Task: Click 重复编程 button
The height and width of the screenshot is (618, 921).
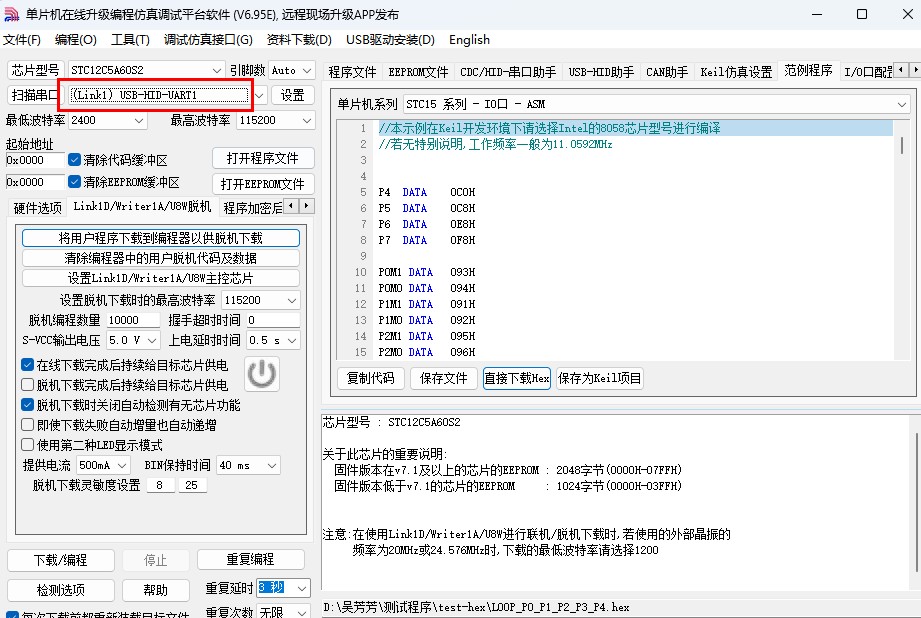Action: pos(250,559)
